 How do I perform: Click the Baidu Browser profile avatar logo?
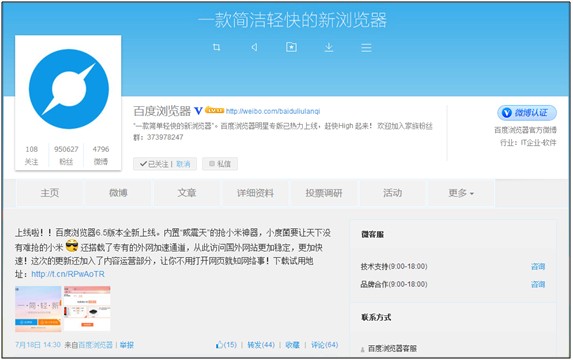(69, 89)
